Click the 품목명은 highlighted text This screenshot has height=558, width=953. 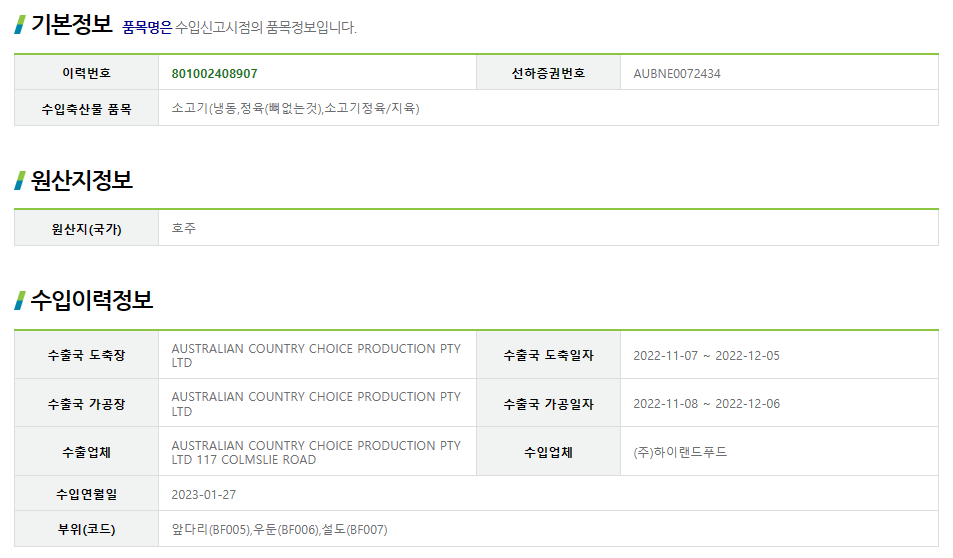pos(147,27)
